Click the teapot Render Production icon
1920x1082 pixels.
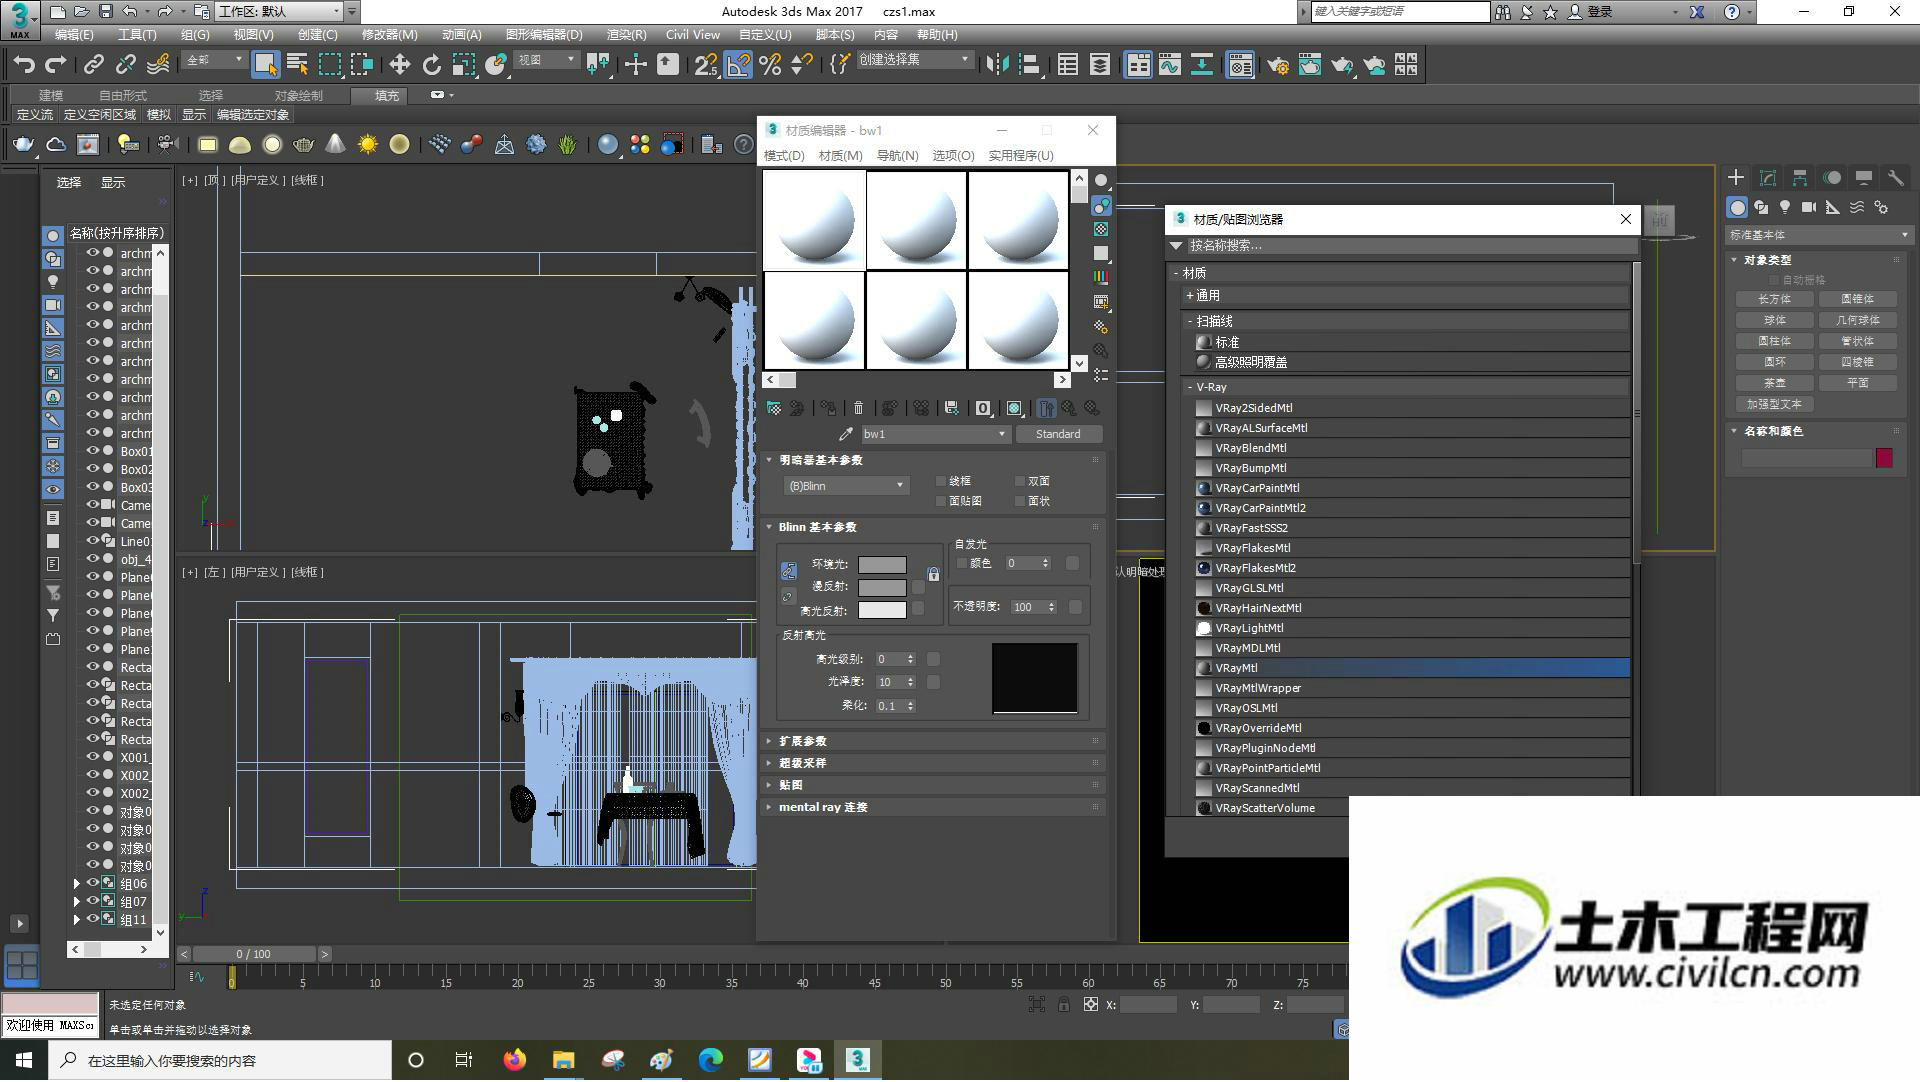coord(1342,65)
